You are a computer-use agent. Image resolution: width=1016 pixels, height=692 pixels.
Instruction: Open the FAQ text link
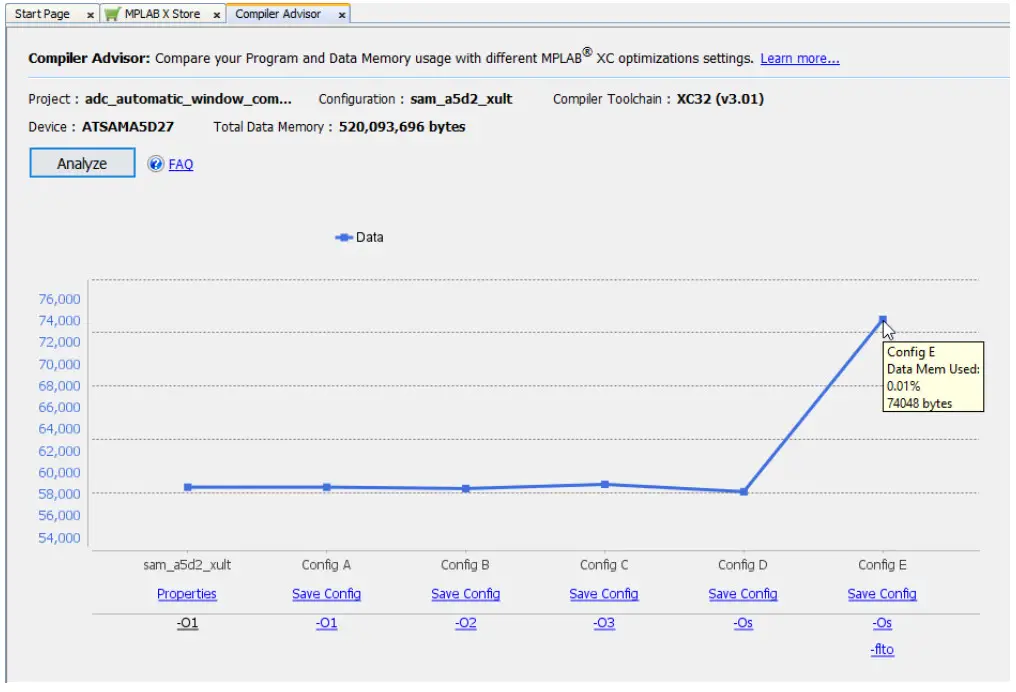point(181,164)
